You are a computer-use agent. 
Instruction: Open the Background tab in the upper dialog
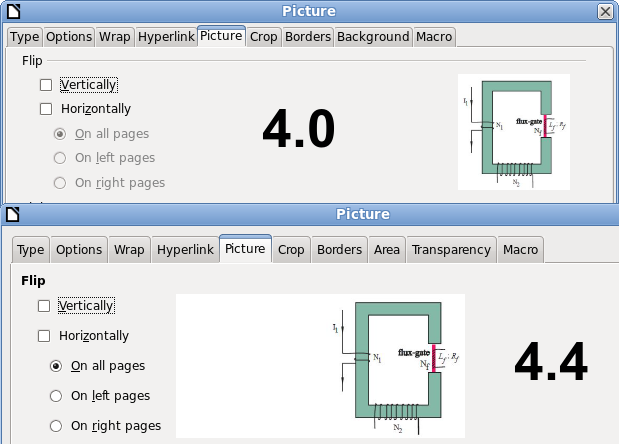[373, 37]
